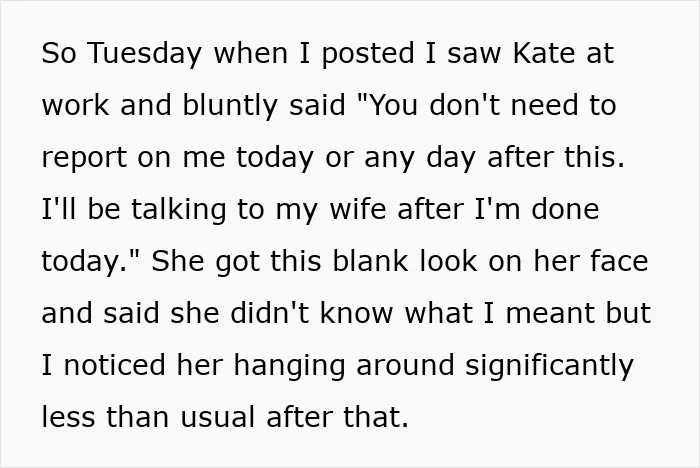Click the word "noticed"
Viewport: 700px width, 468px height.
click(x=115, y=365)
